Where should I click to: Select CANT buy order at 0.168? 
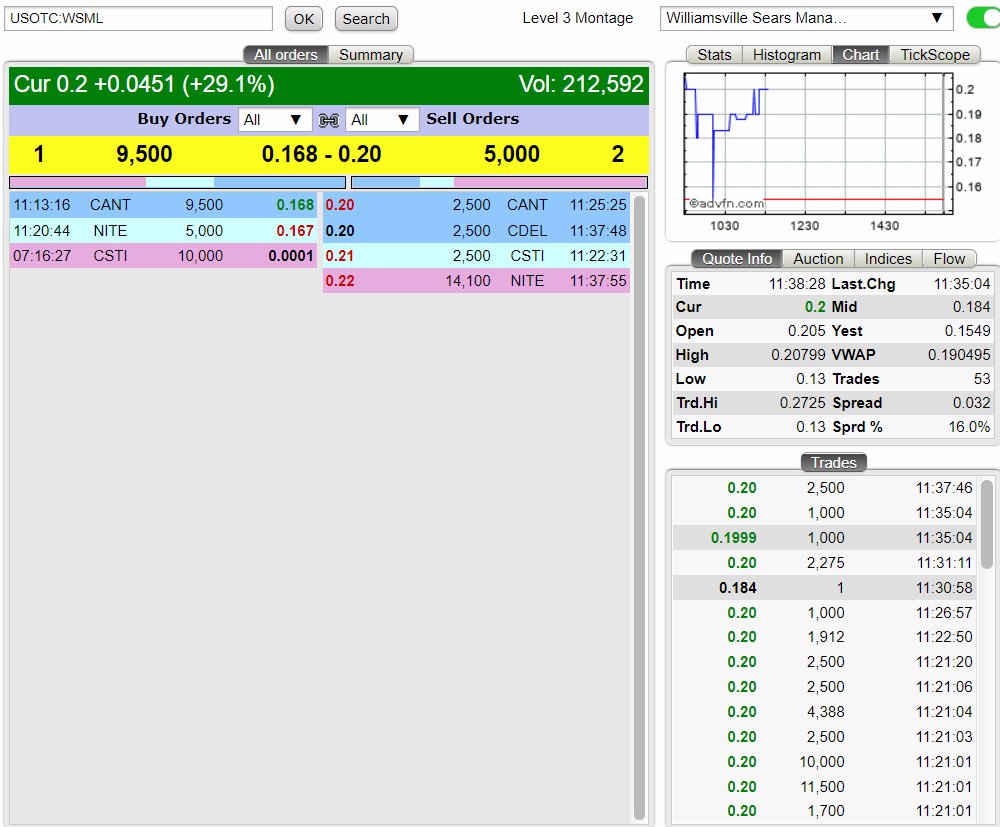tap(163, 205)
